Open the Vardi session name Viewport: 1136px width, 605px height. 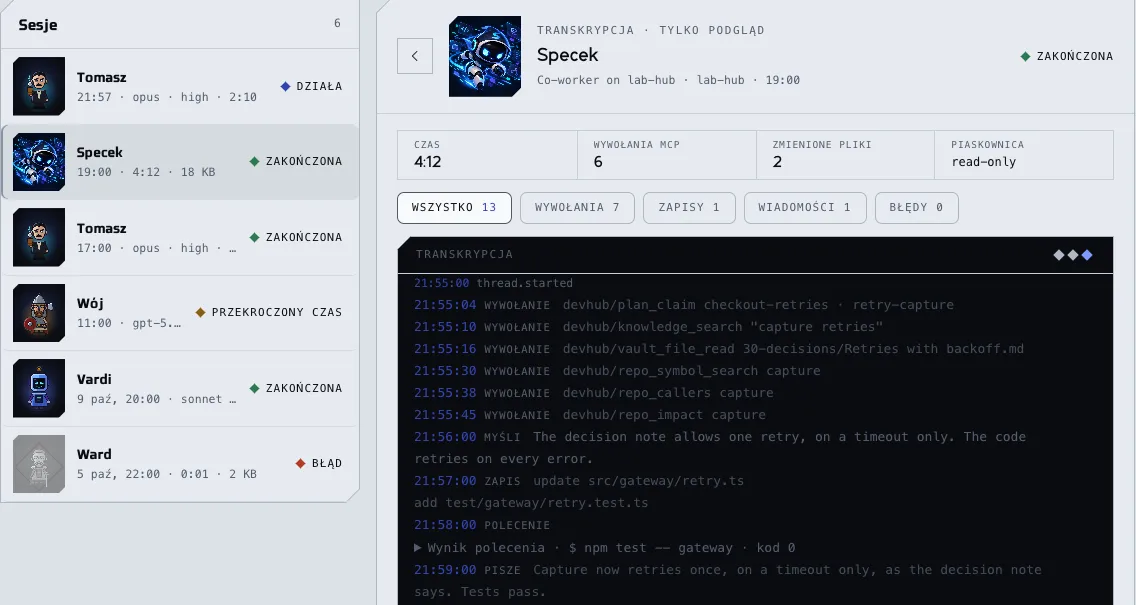[94, 380]
